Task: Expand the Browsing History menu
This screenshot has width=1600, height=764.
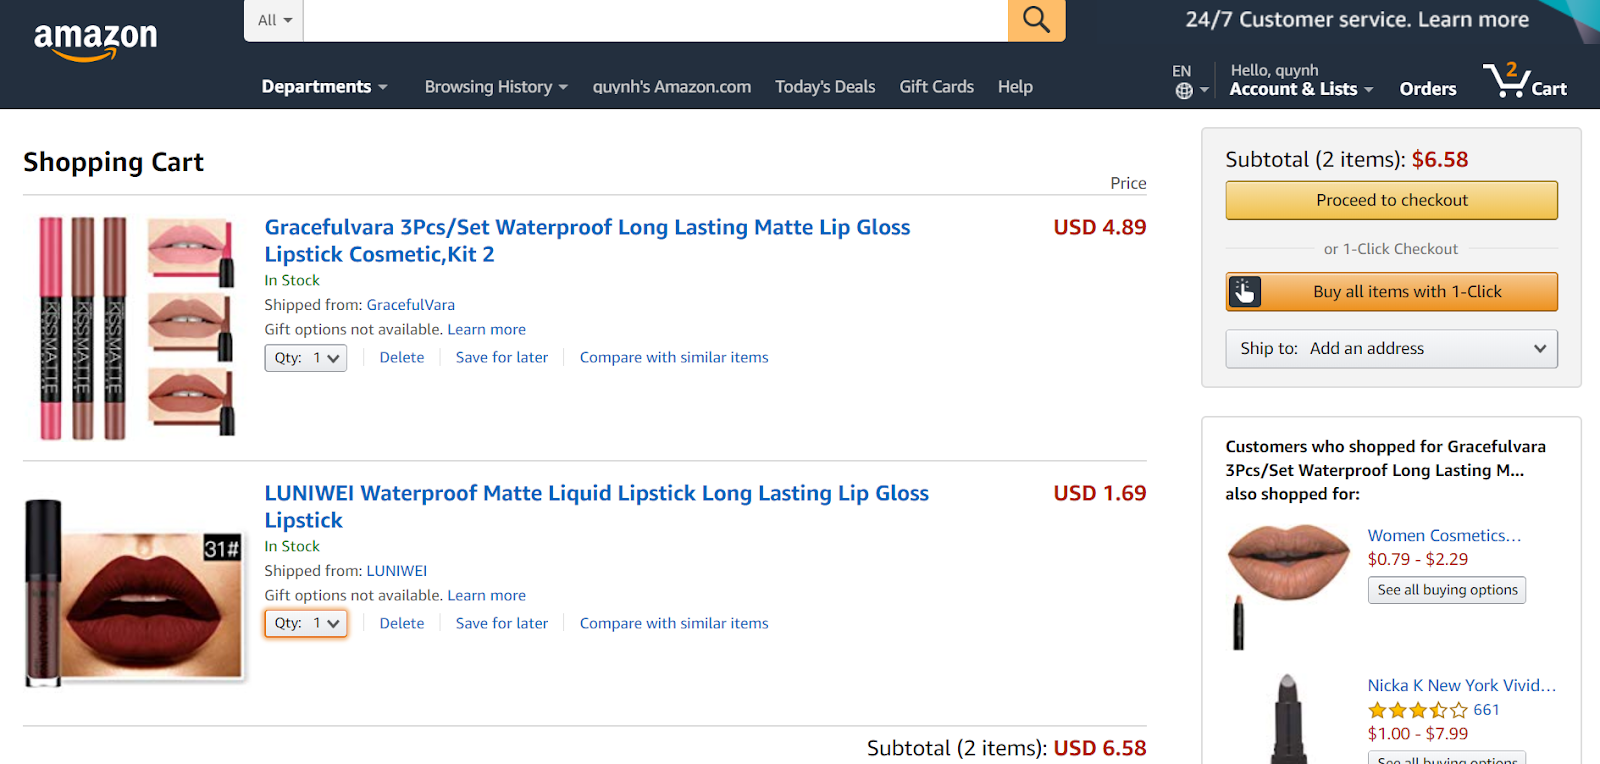Action: point(496,87)
